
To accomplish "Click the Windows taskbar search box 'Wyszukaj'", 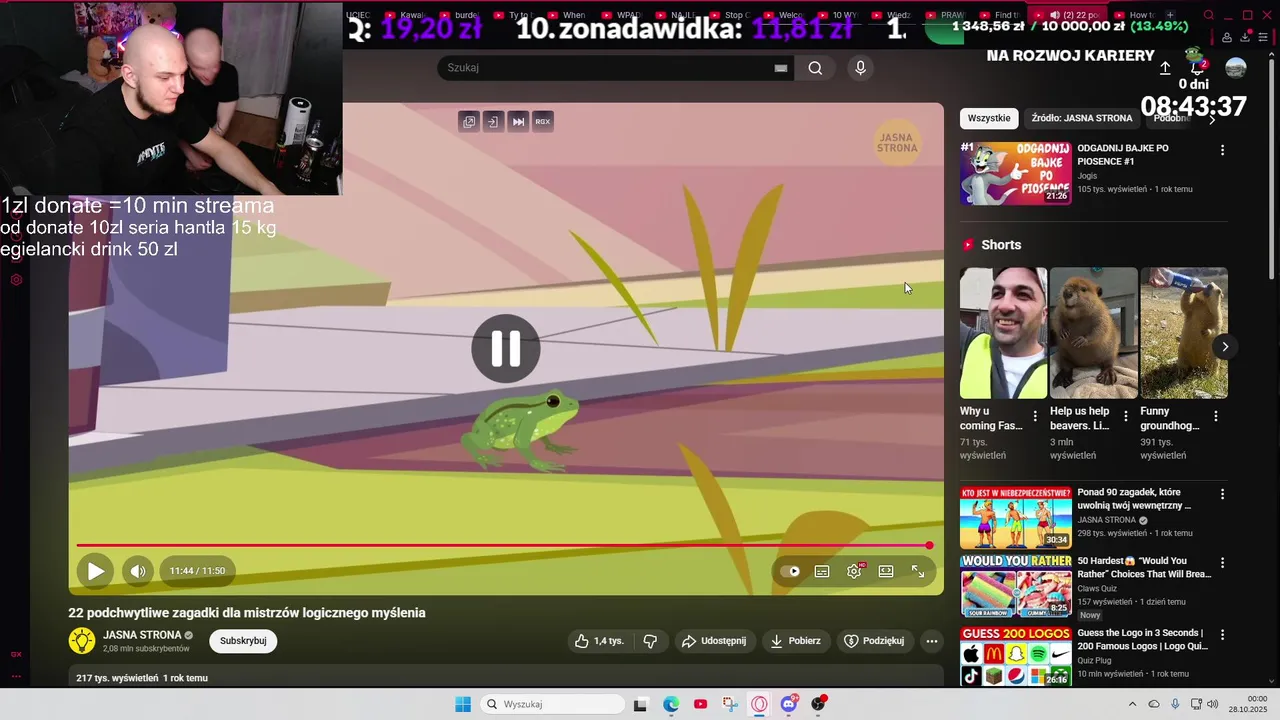I will [x=552, y=704].
